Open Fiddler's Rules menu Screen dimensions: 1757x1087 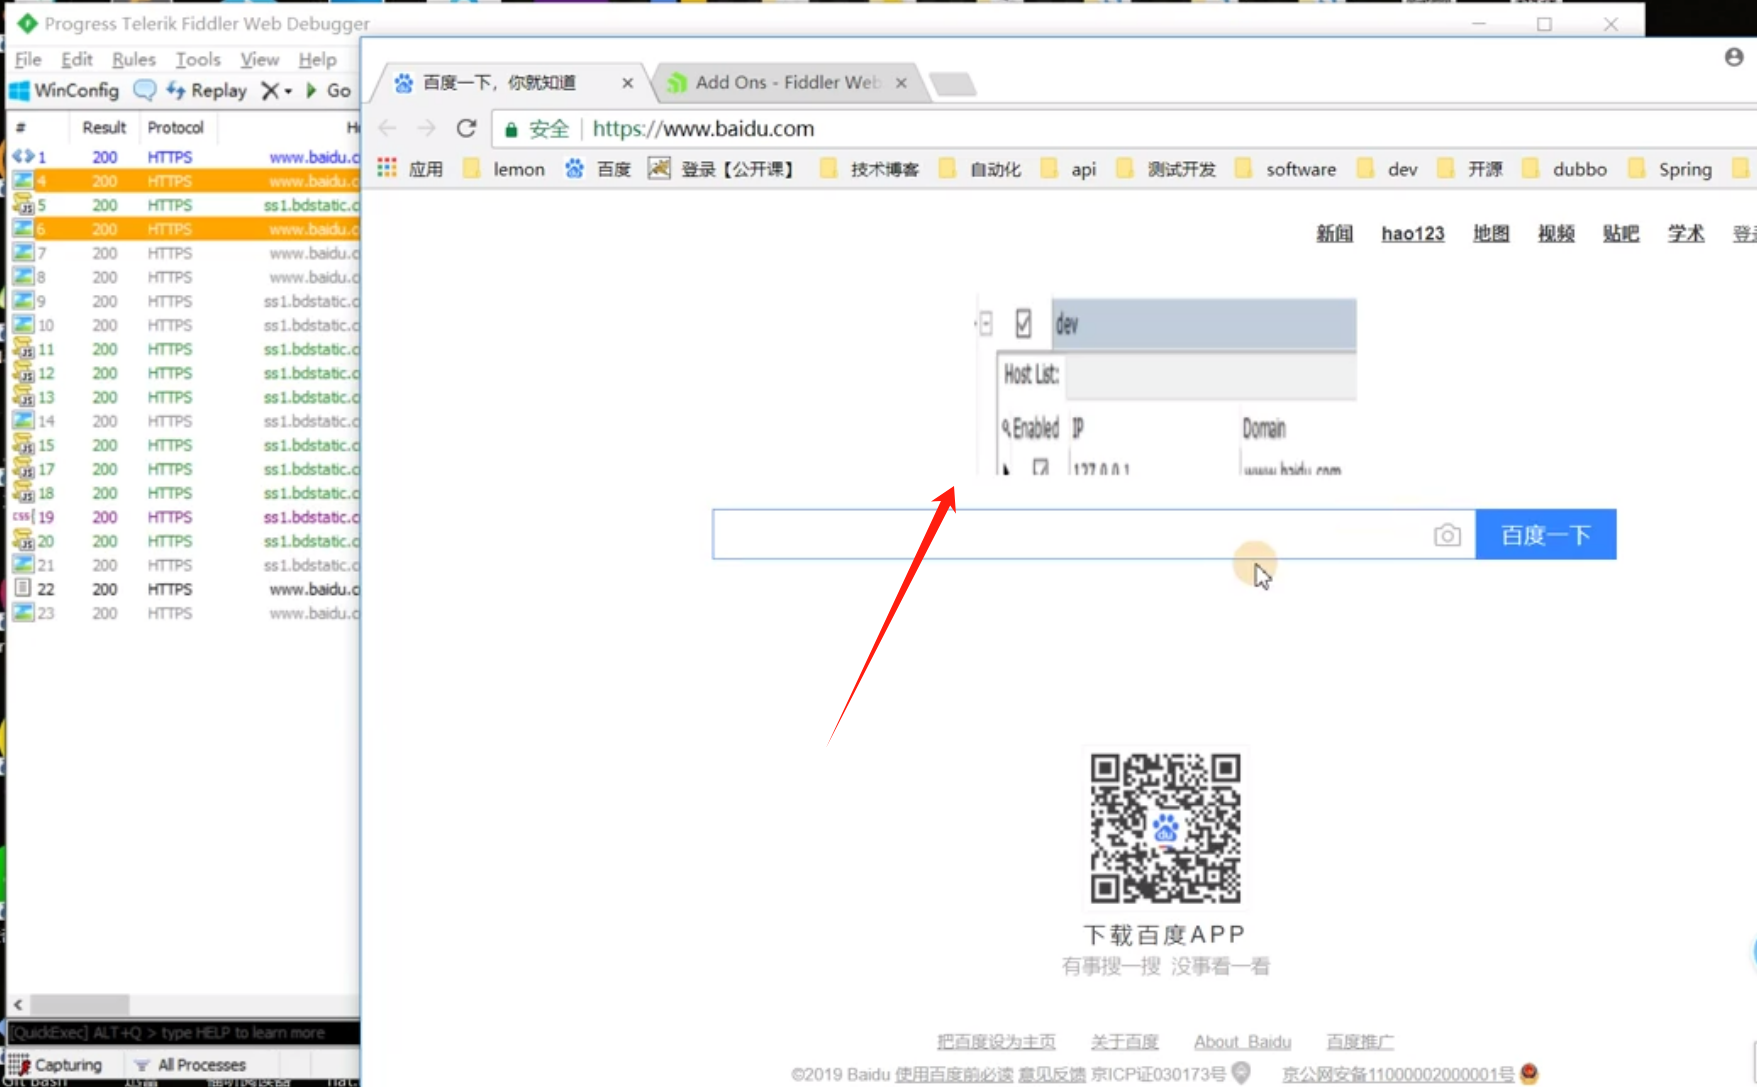tap(133, 59)
